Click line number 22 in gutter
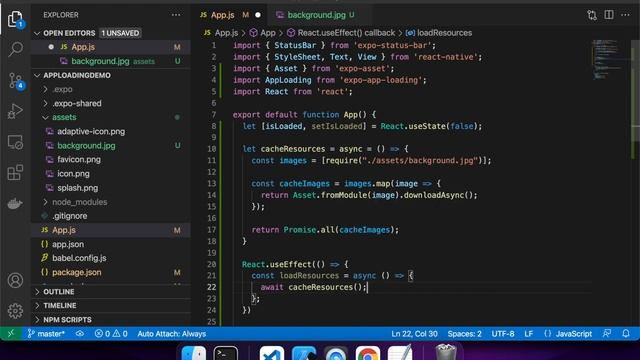This screenshot has width=640, height=360. (211, 287)
